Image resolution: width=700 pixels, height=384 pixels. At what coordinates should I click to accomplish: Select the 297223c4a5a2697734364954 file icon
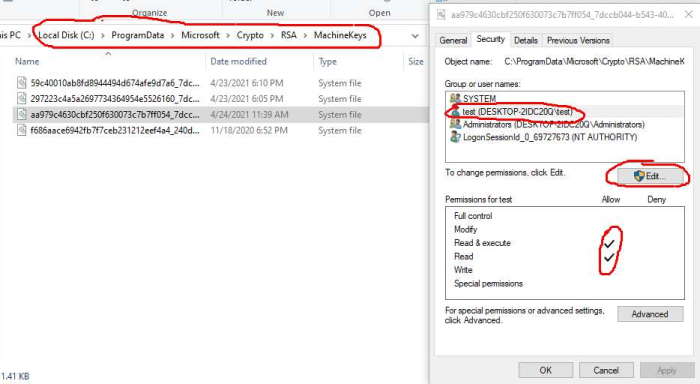coord(21,98)
